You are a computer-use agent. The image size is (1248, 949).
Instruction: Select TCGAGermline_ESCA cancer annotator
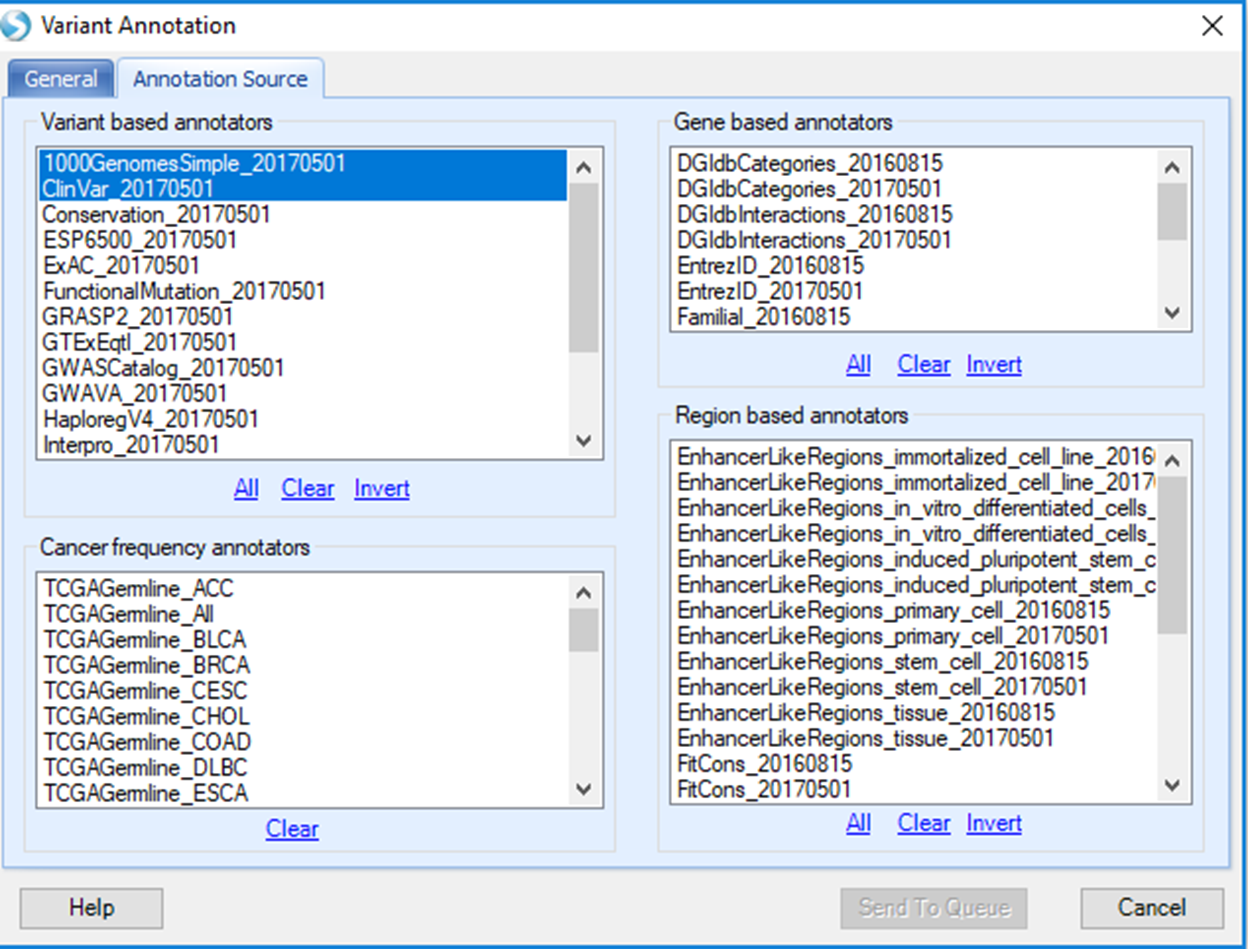pos(303,794)
